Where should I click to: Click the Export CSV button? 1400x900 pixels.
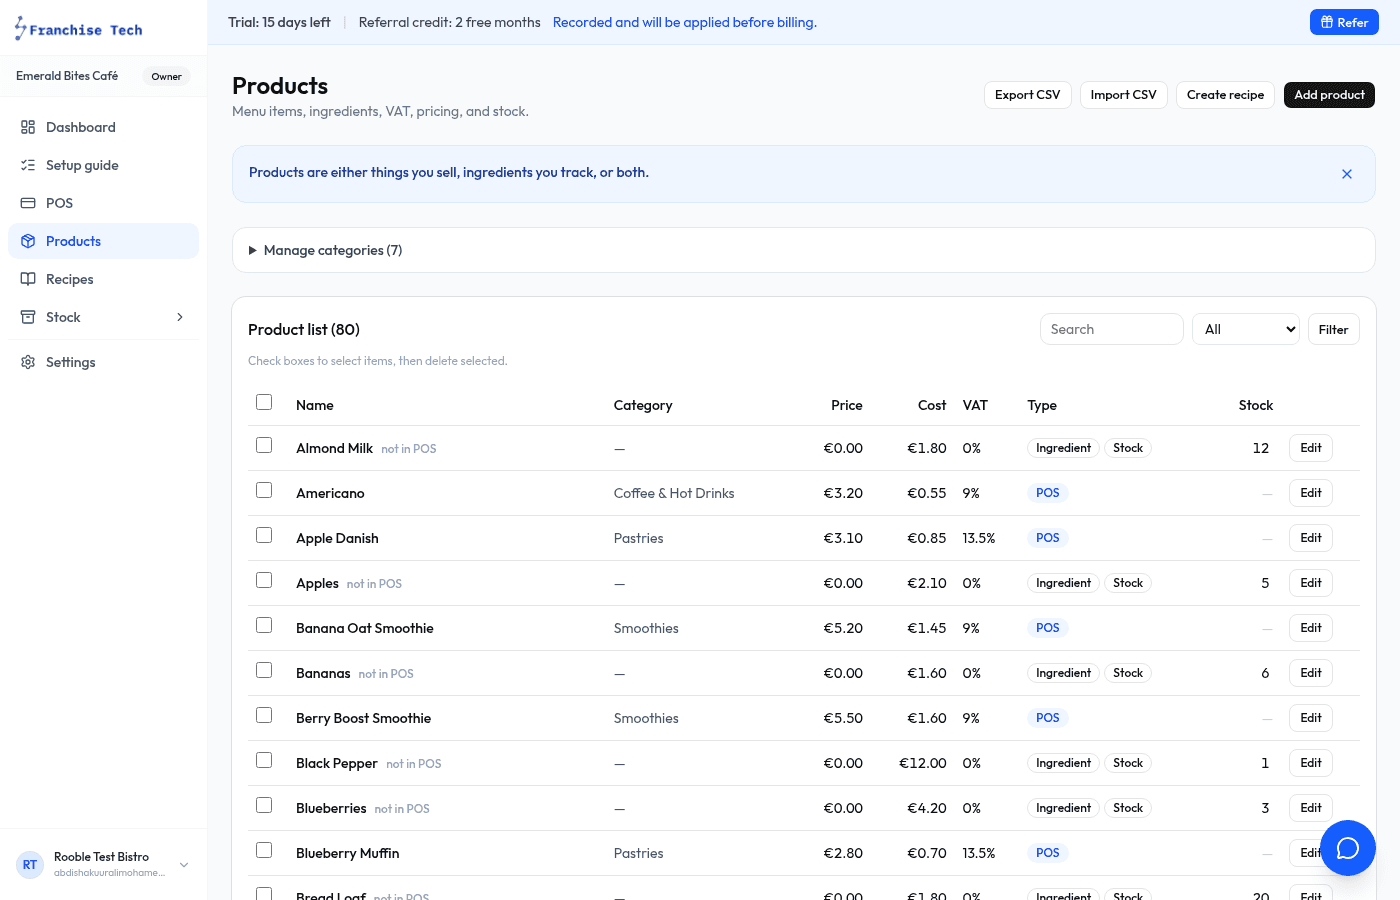(1028, 95)
